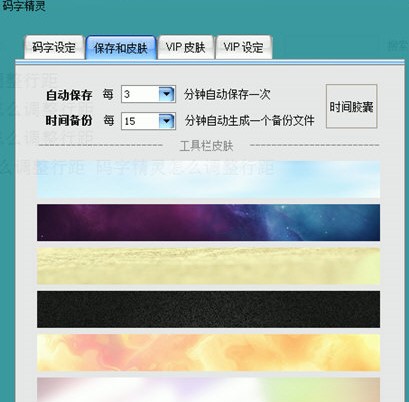Switch to the 码字设定 tab
The height and width of the screenshot is (402, 409).
tap(54, 47)
